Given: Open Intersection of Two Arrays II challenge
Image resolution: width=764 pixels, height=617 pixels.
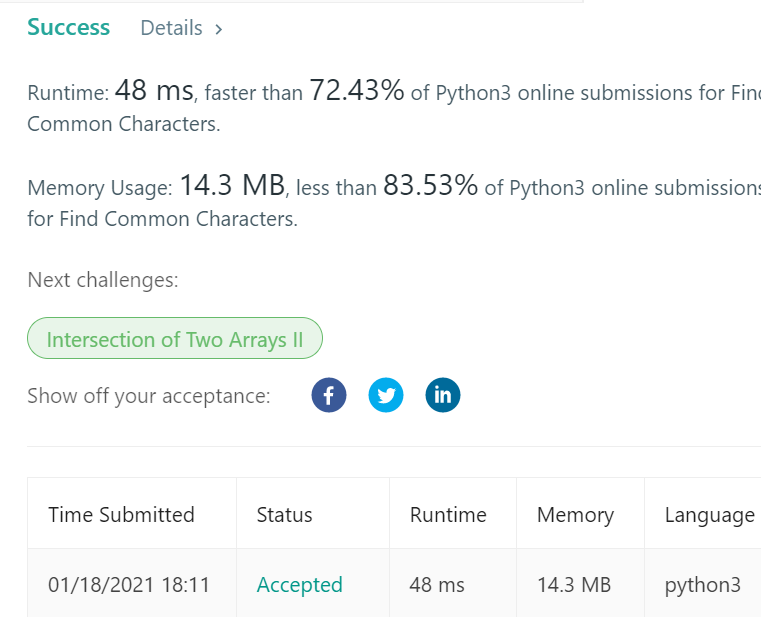Looking at the screenshot, I should click(x=175, y=338).
